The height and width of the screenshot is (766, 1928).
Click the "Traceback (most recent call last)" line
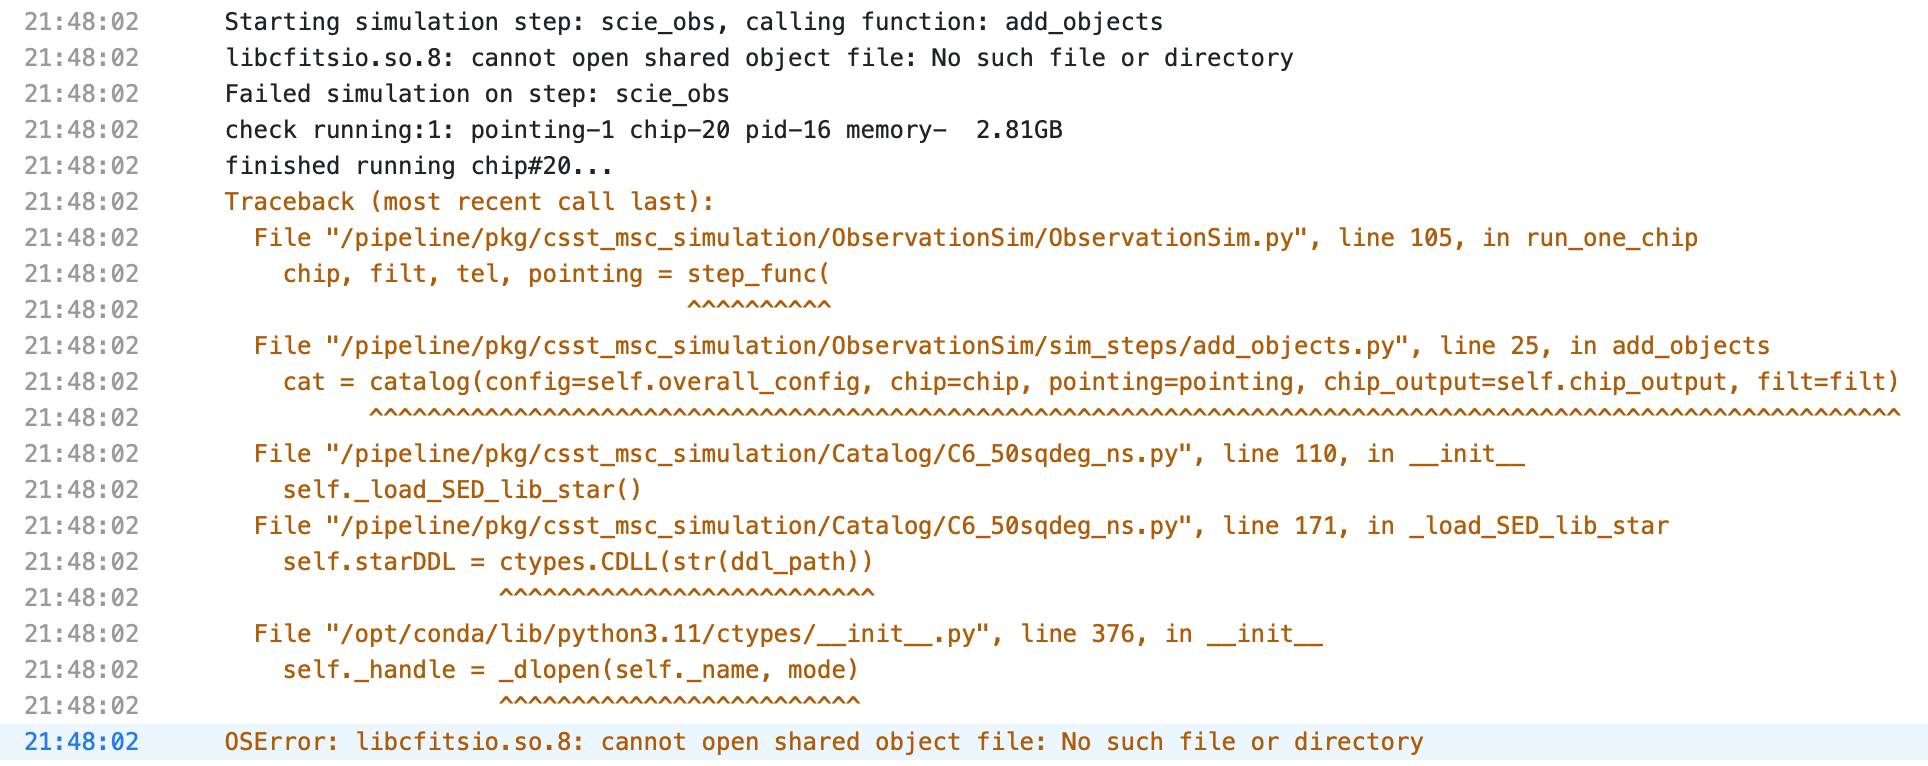(469, 202)
